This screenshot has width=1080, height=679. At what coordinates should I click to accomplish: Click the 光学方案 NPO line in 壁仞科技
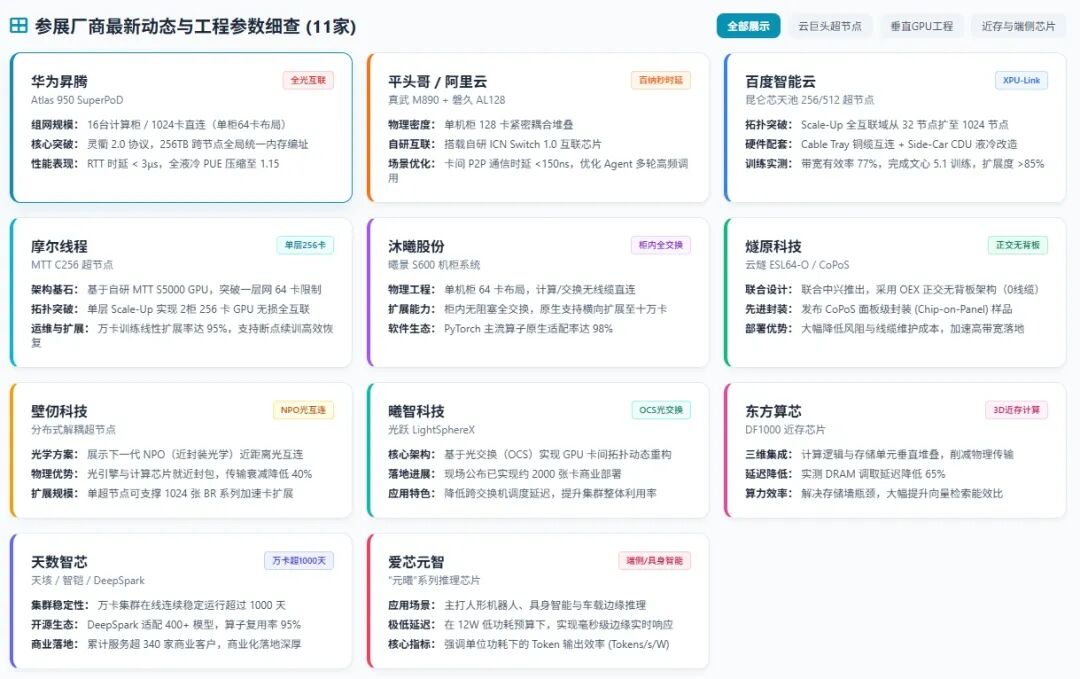click(167, 454)
